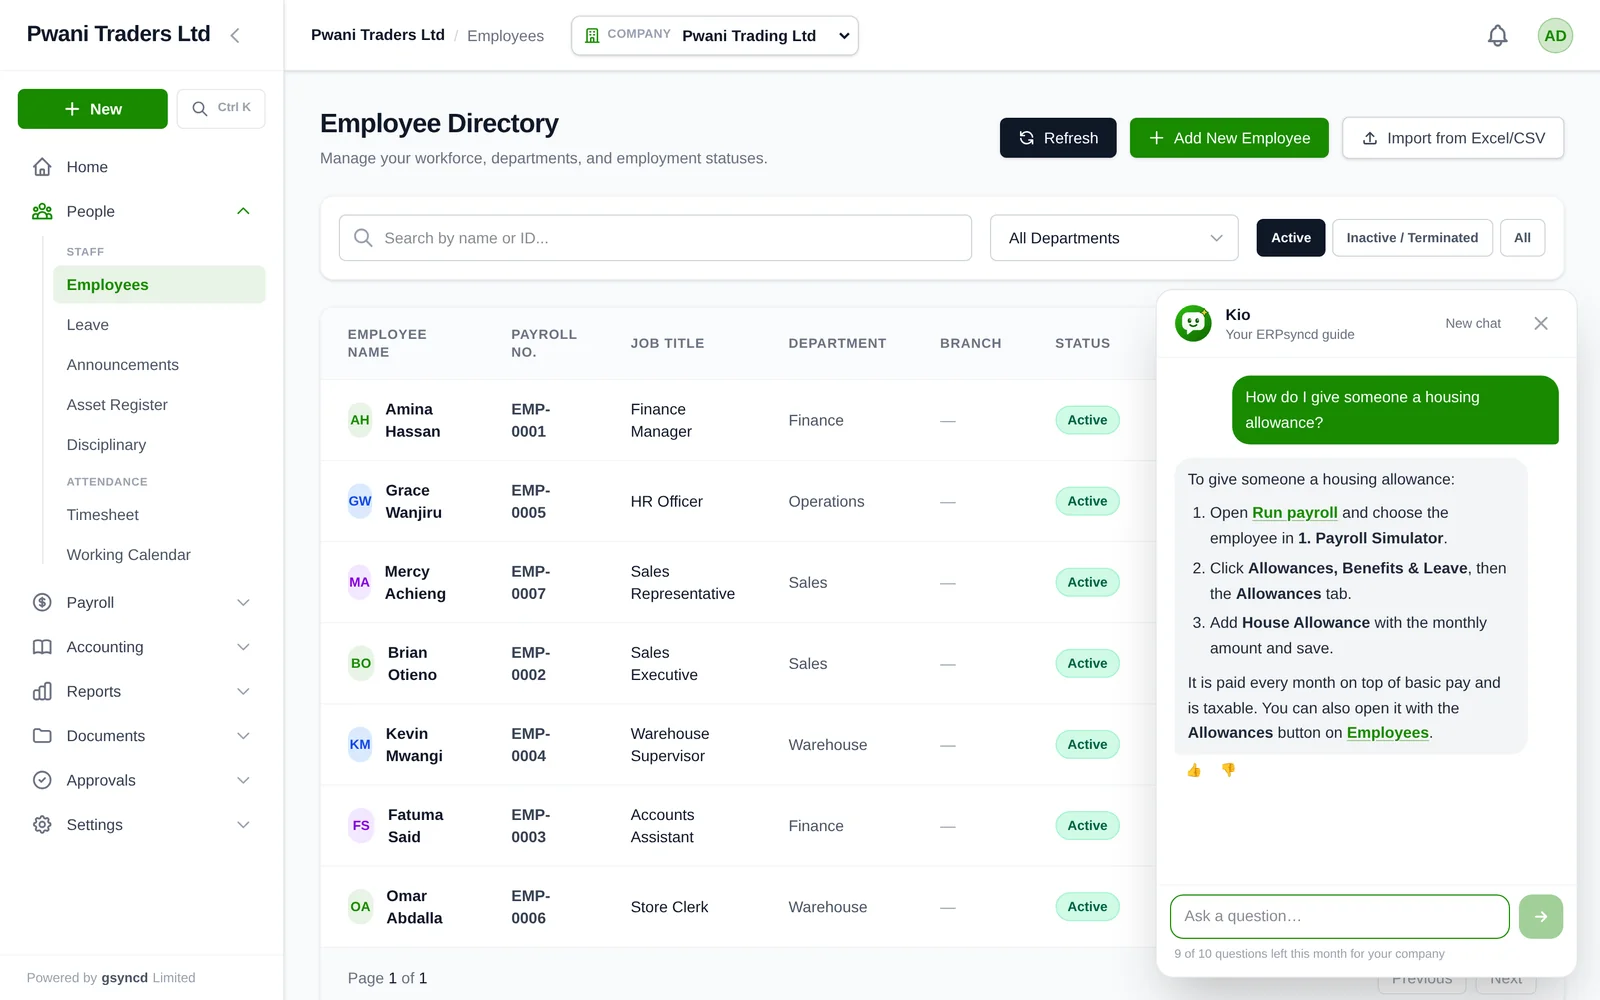Give a thumbs down to Kio's answer
1600x1000 pixels.
pos(1229,770)
